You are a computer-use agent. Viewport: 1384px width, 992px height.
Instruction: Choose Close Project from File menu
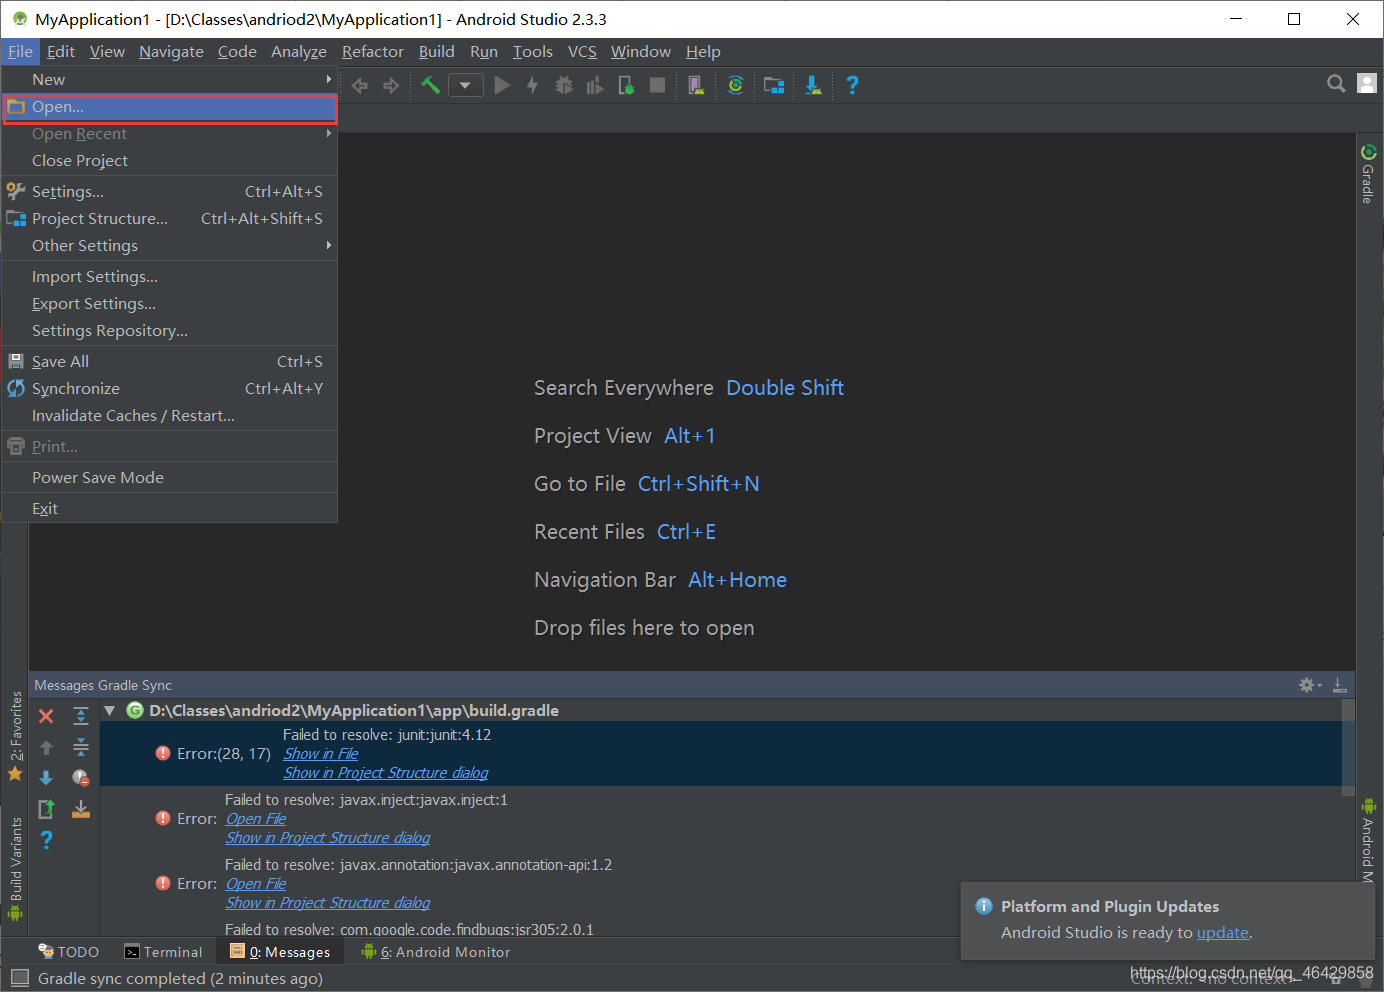click(170, 161)
